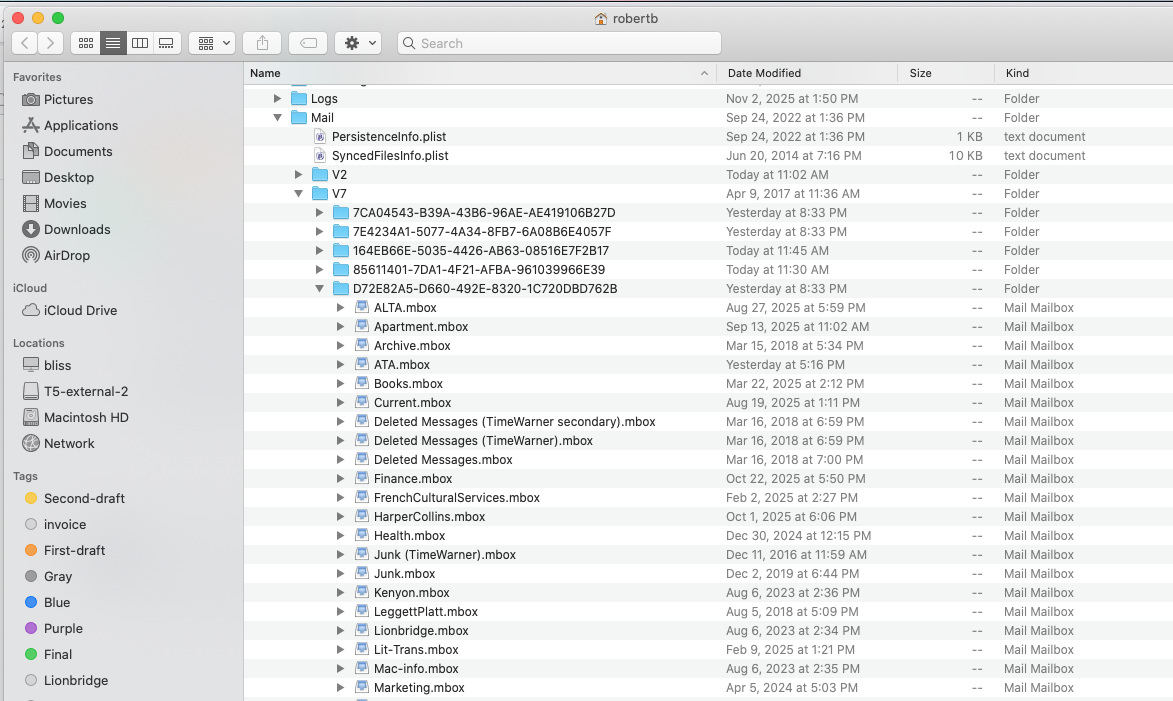Viewport: 1173px width, 701px height.
Task: Click the Finance.mbox mailbox icon
Action: (362, 479)
